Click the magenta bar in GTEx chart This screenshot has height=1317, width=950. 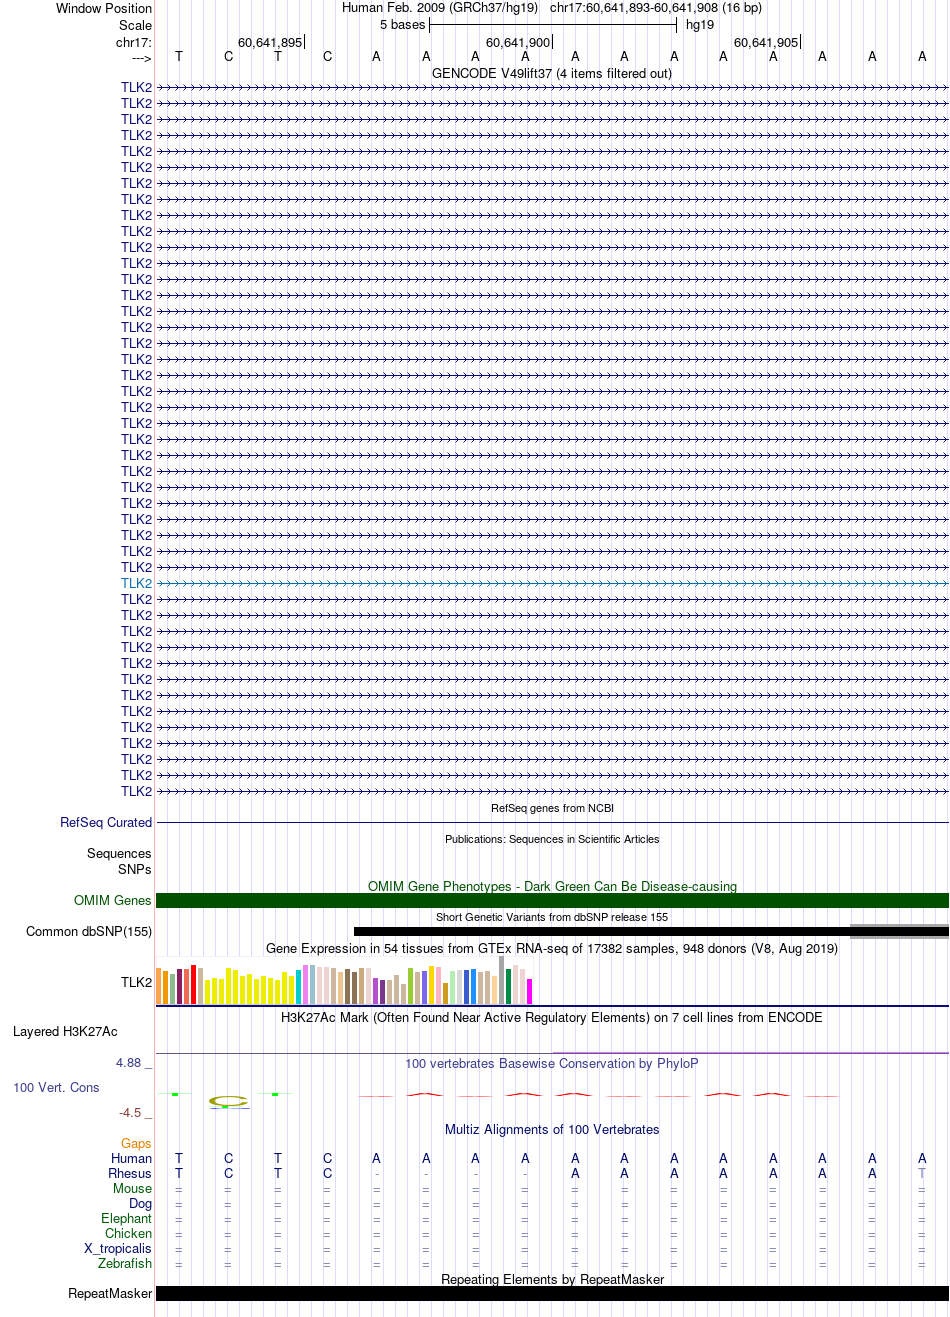pyautogui.click(x=530, y=991)
